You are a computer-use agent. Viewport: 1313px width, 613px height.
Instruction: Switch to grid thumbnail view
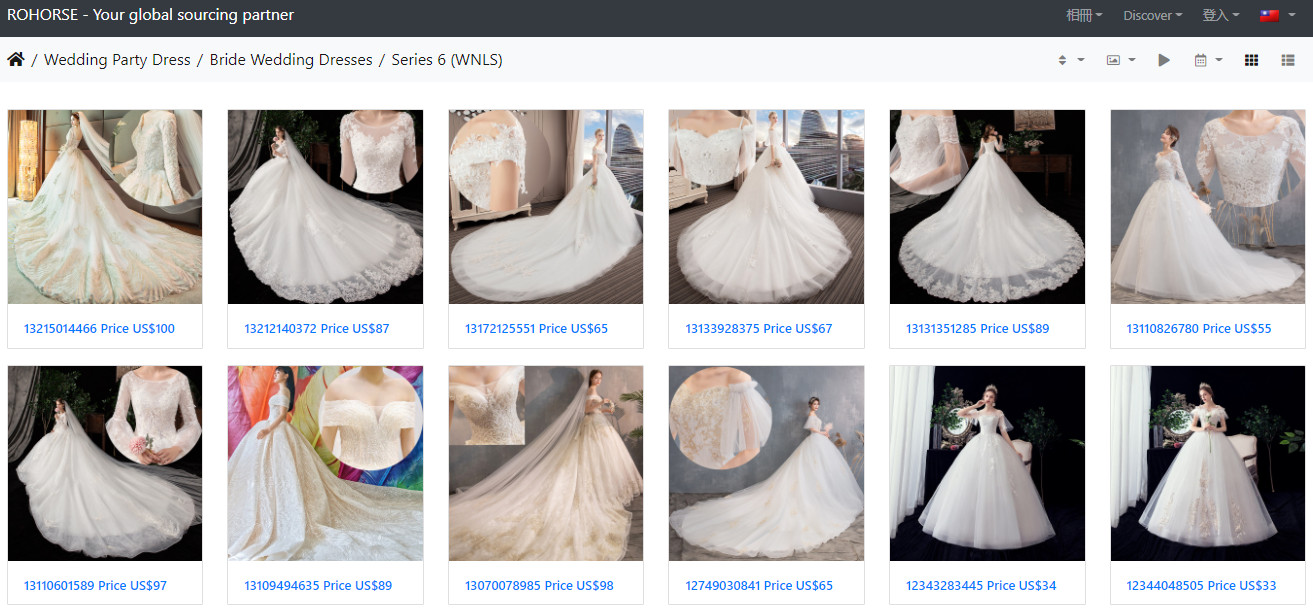[x=1251, y=60]
